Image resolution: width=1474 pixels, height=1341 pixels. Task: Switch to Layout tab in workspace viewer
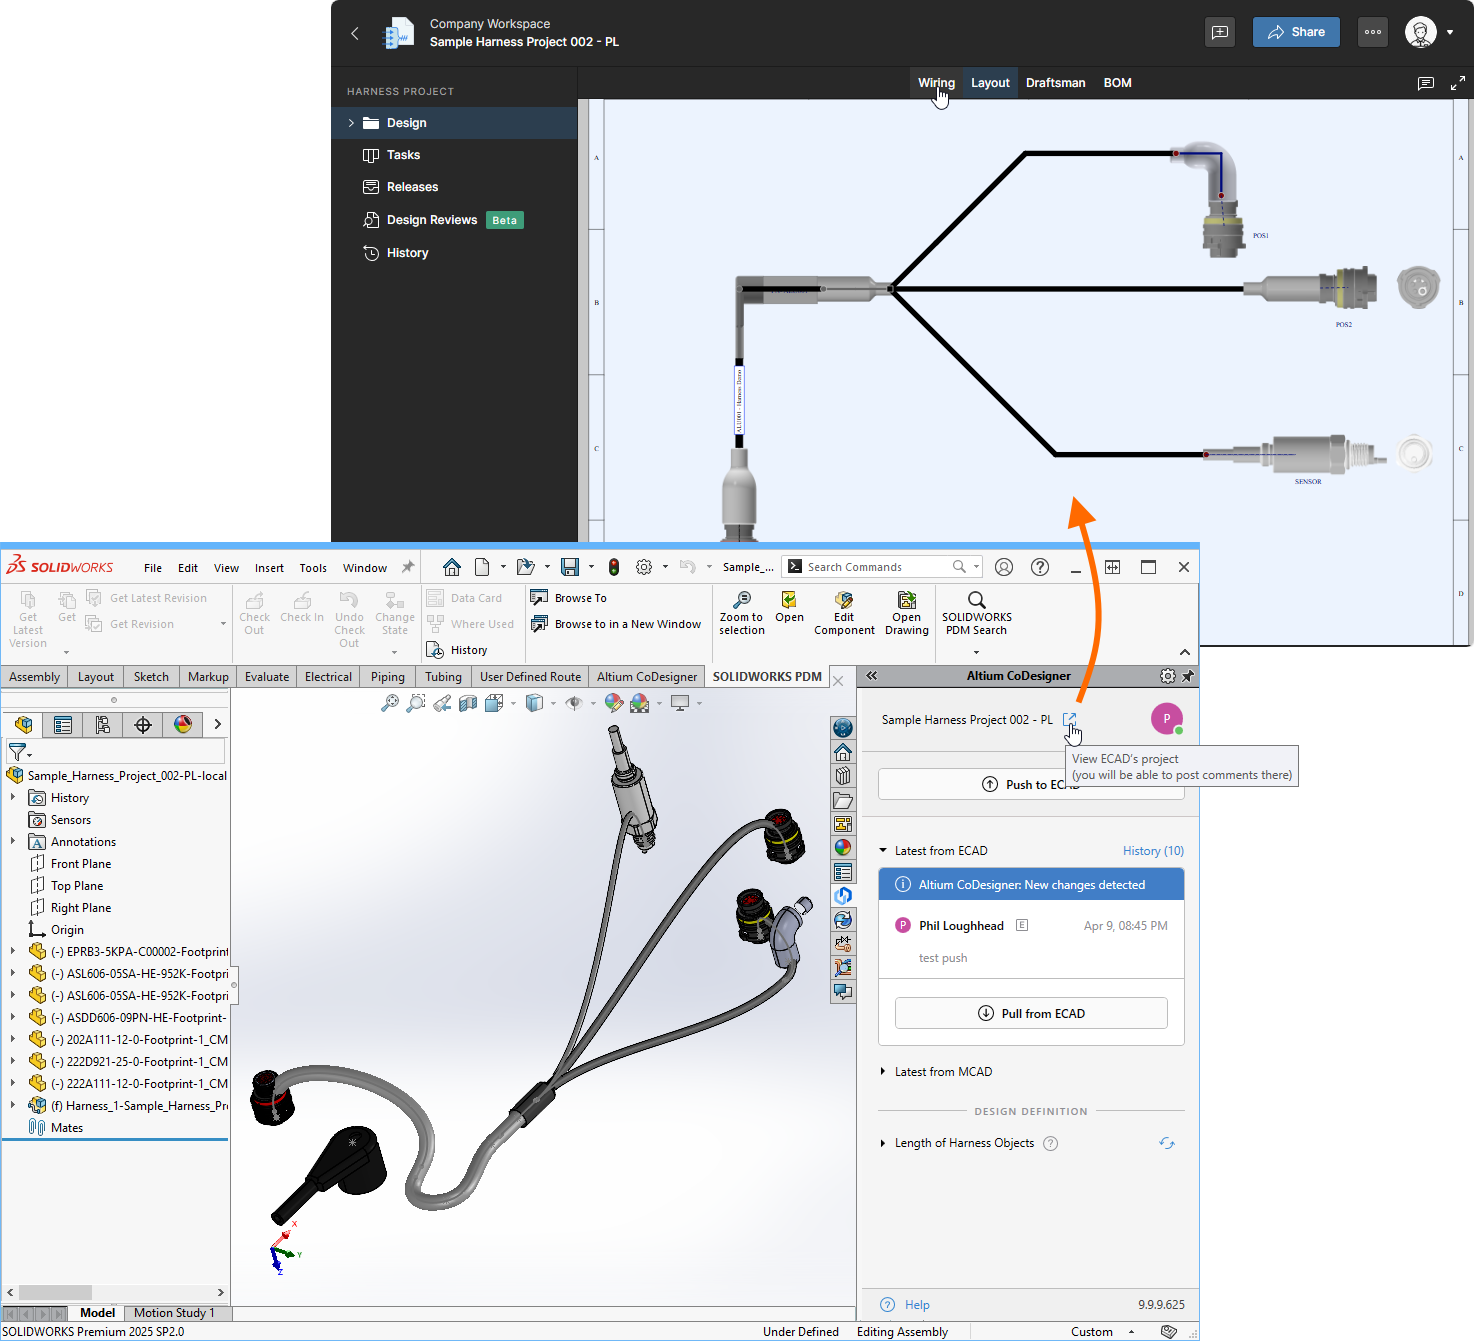(x=990, y=83)
